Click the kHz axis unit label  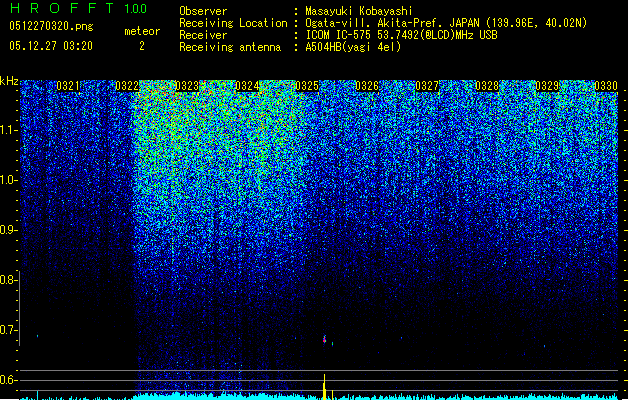(9, 81)
